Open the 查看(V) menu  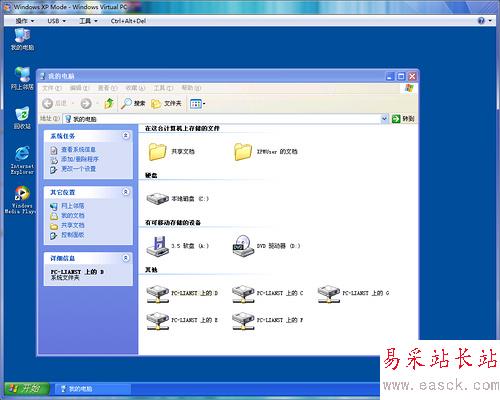107,88
